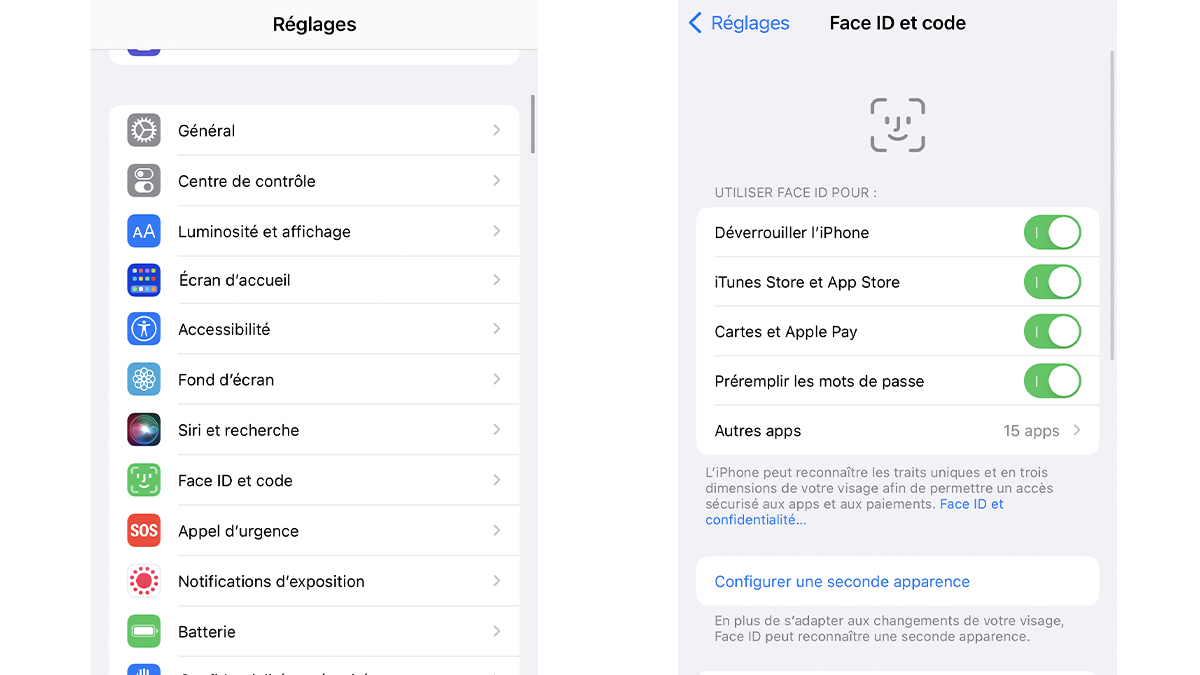
Task: Tap the iTunes Store et App Store label
Action: (807, 282)
